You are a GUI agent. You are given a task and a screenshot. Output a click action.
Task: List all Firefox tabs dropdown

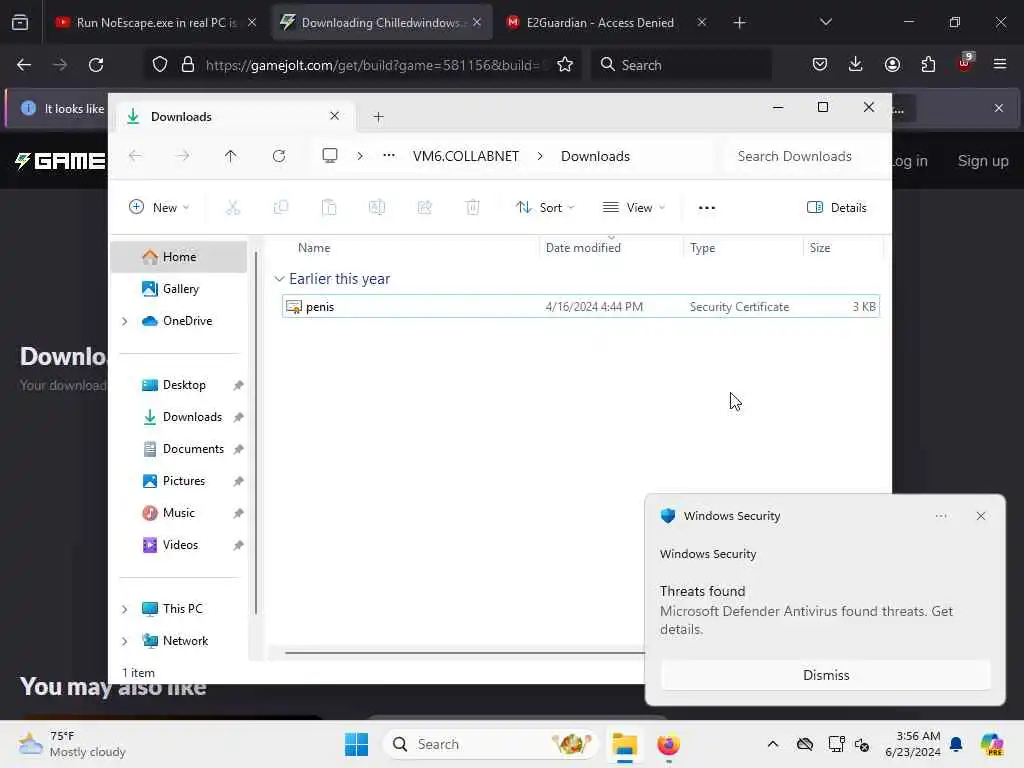coord(825,22)
